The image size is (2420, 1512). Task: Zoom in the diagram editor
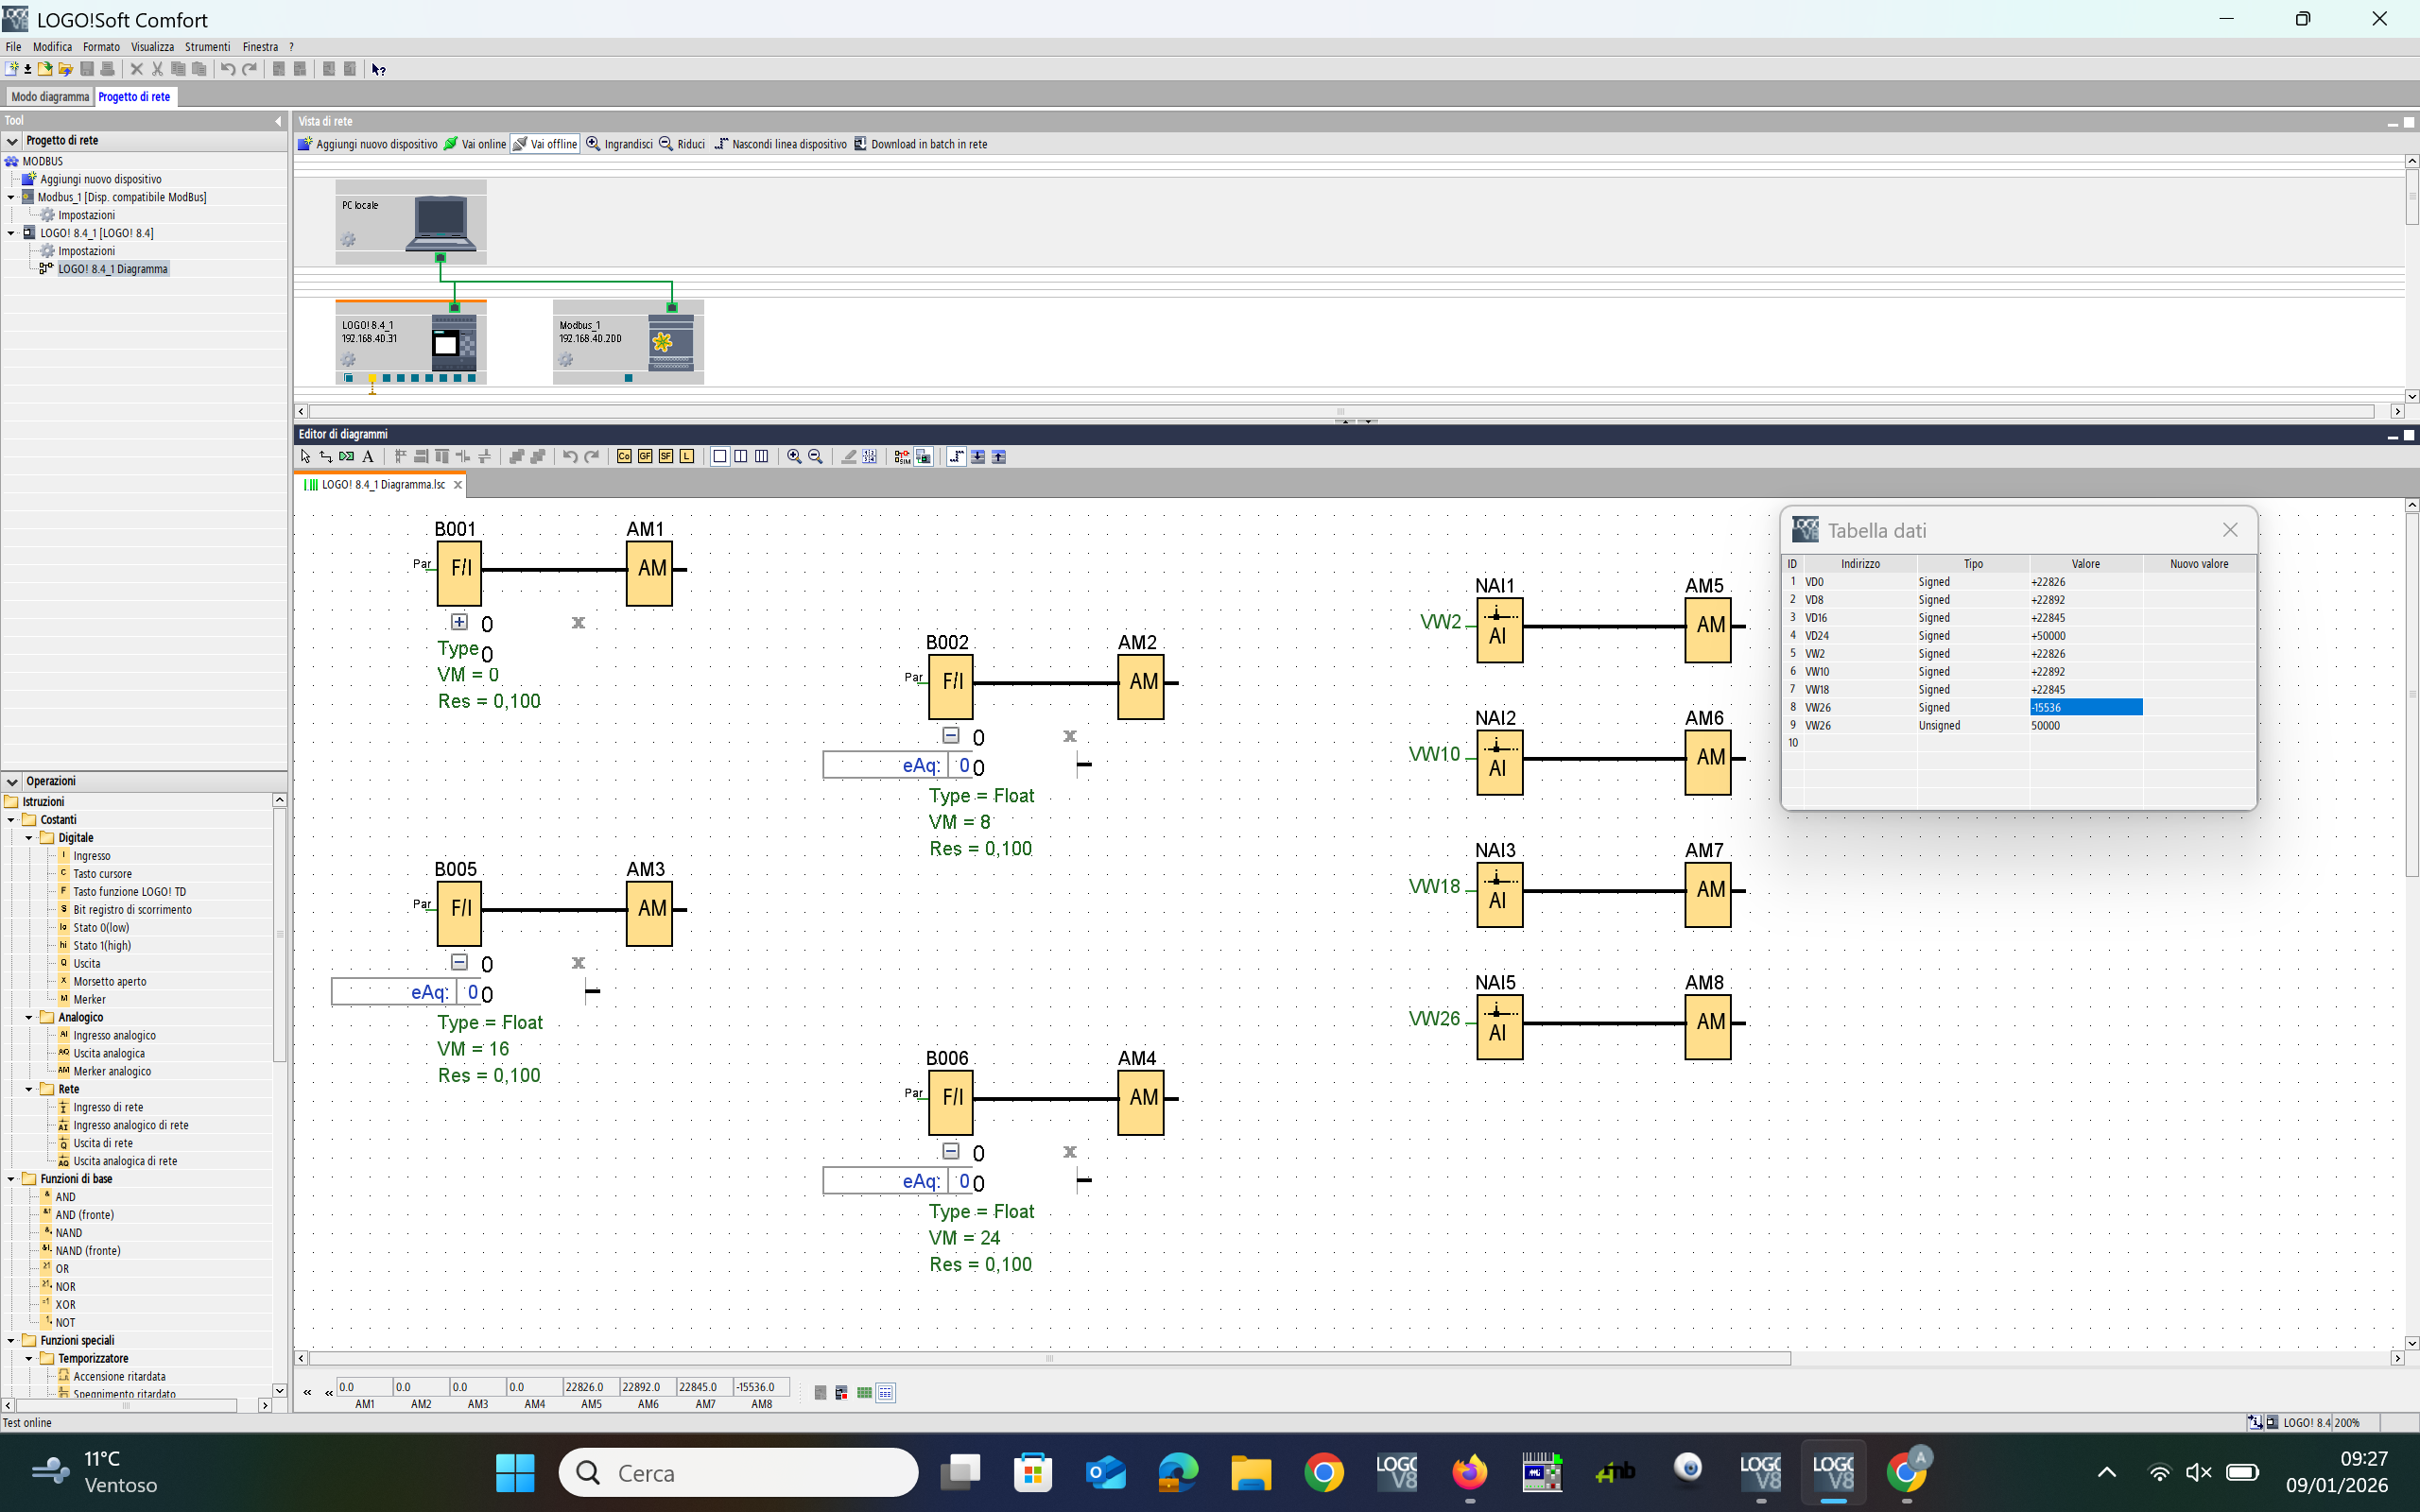pyautogui.click(x=794, y=457)
